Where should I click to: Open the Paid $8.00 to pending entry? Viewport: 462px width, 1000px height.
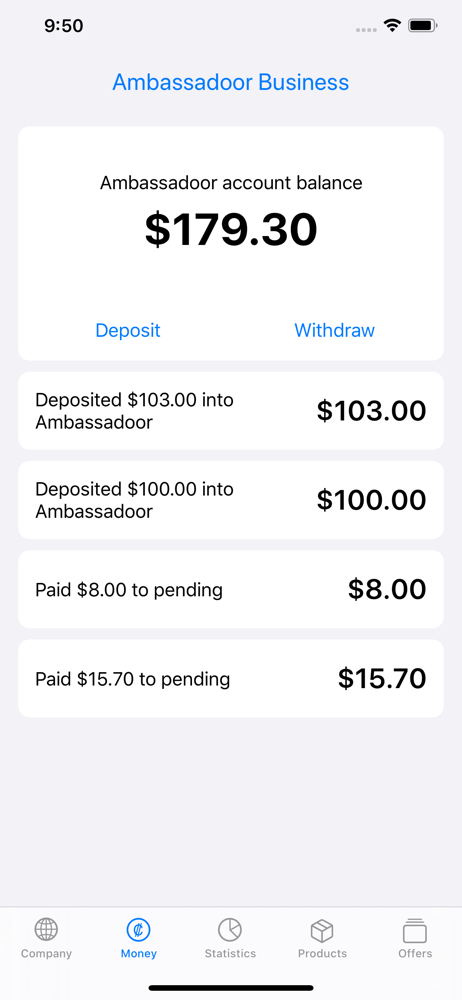(x=231, y=589)
